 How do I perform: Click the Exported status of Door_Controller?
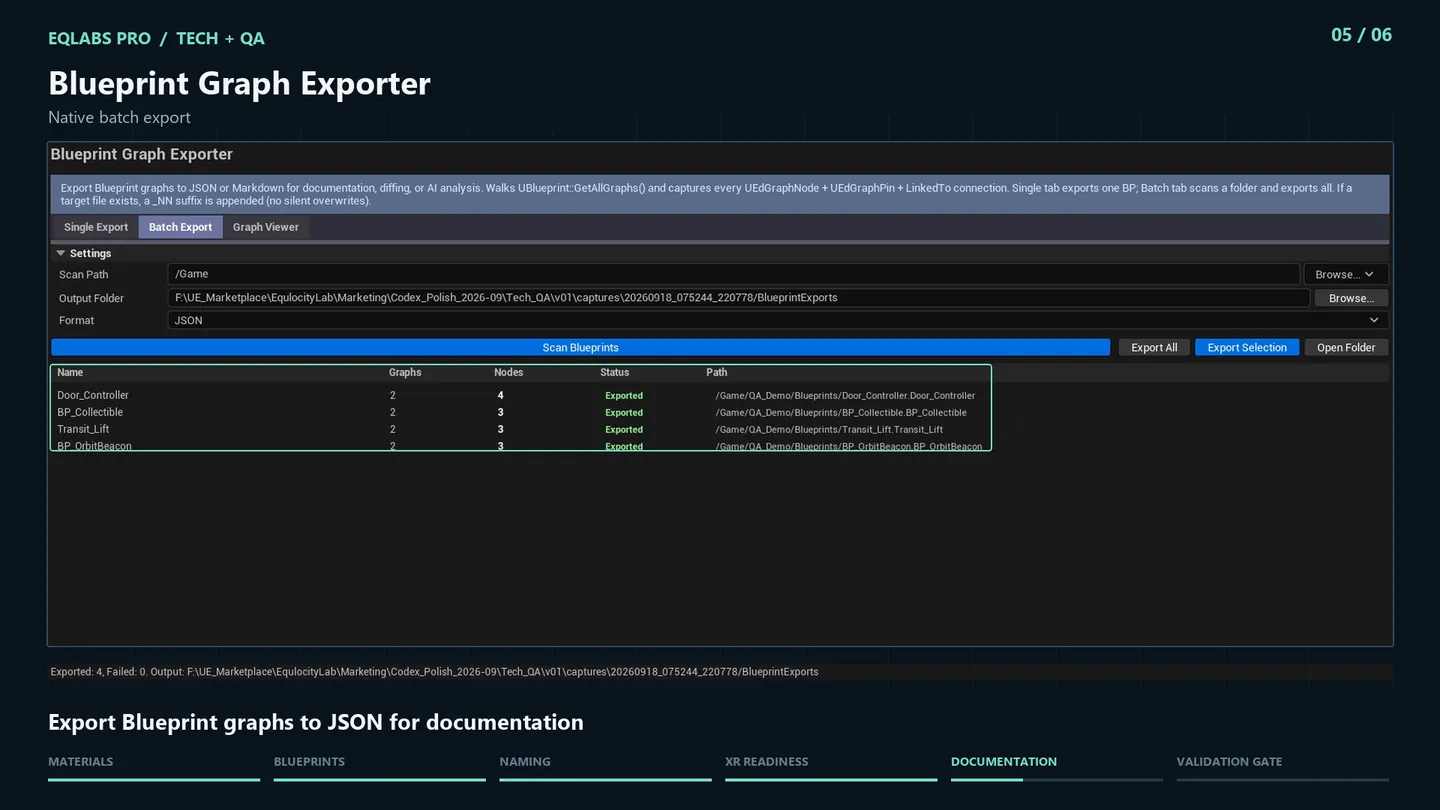coord(624,396)
